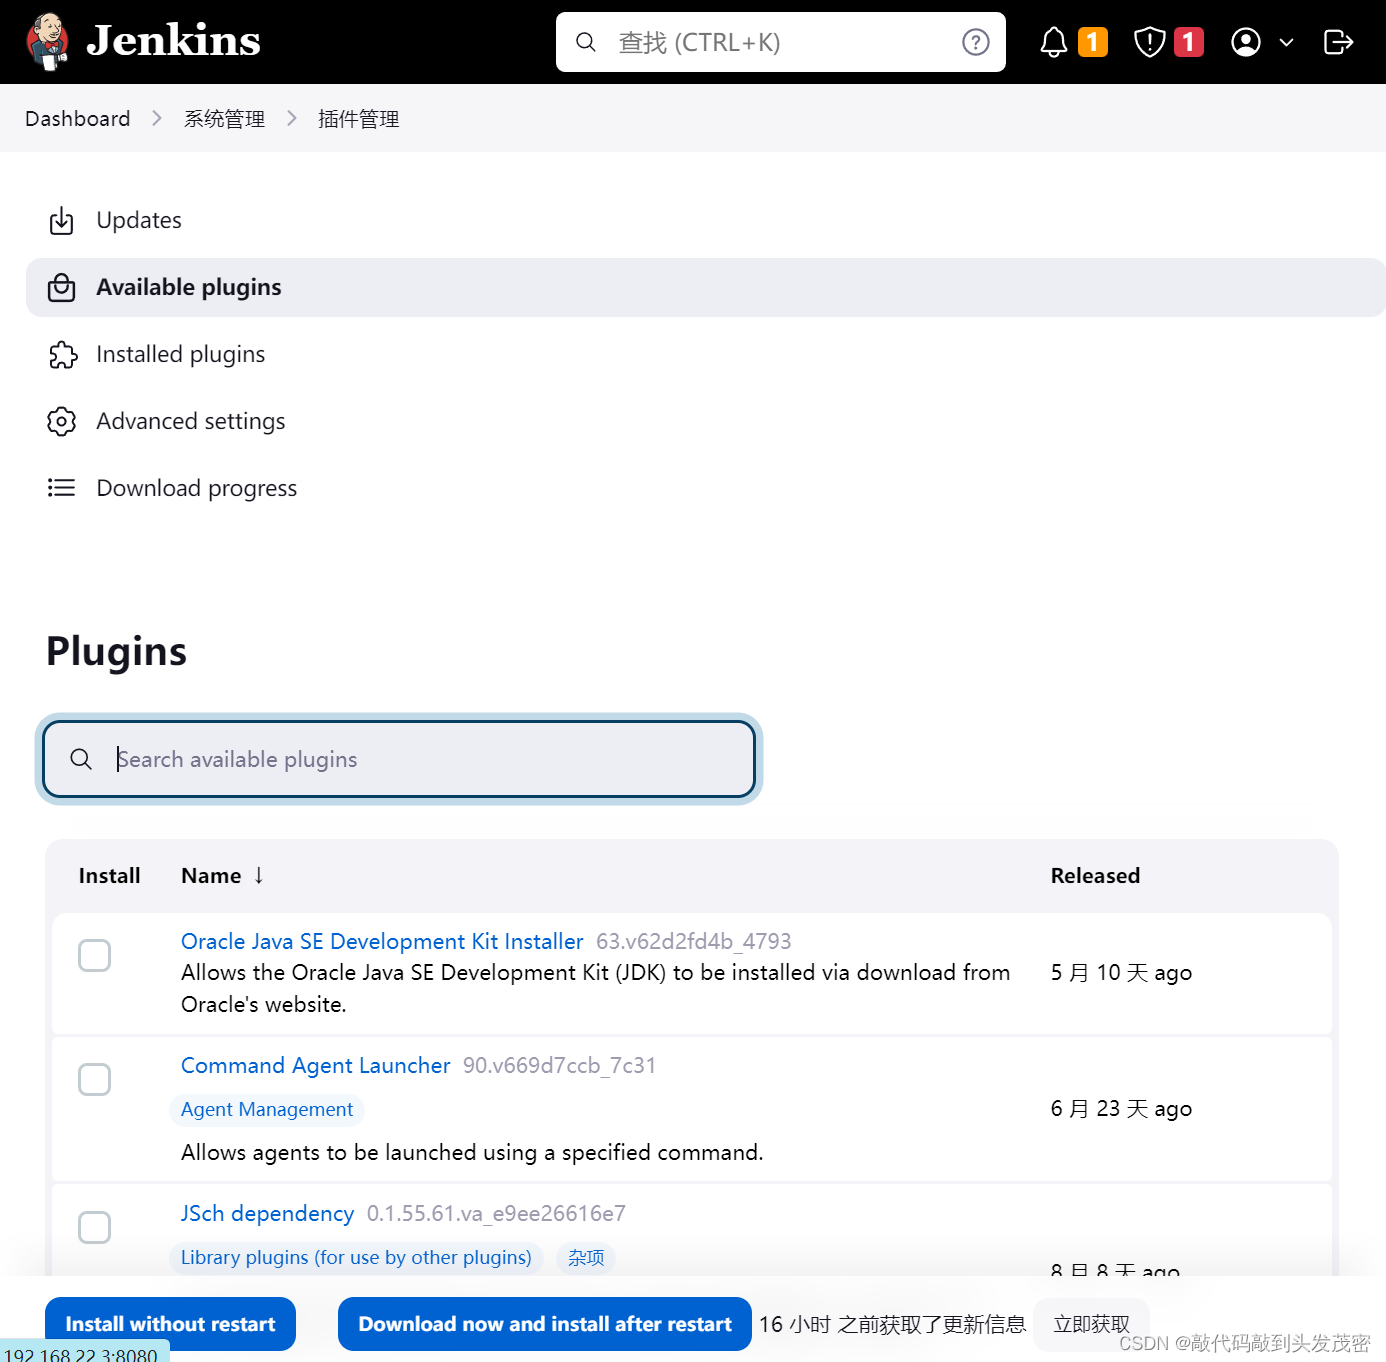Expand the chevron after Dashboard breadcrumb
This screenshot has height=1362, width=1386.
tap(157, 118)
